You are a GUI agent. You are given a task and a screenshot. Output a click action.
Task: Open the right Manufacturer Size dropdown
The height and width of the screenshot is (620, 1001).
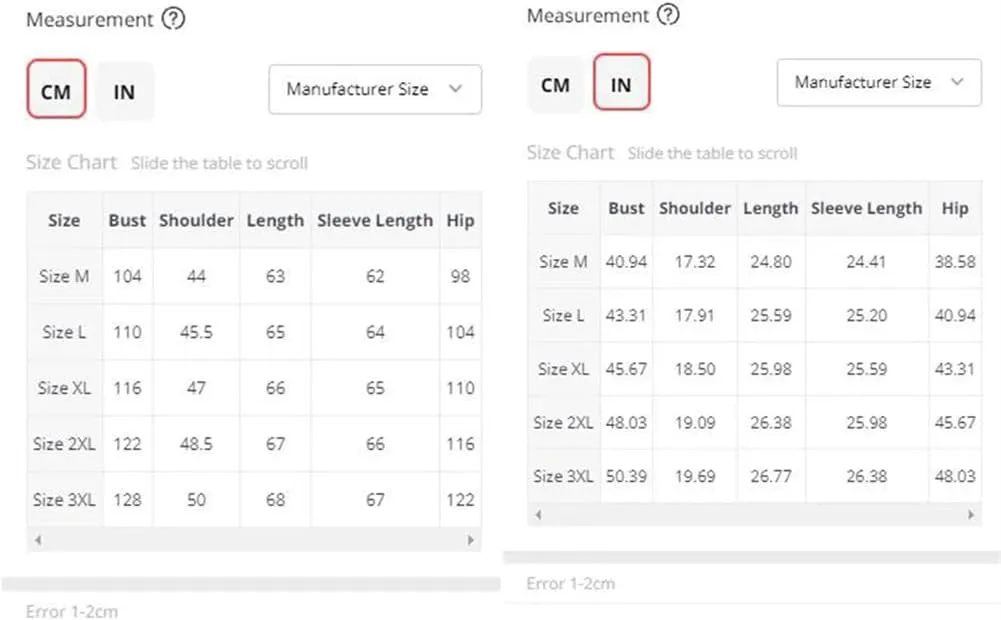[x=879, y=82]
